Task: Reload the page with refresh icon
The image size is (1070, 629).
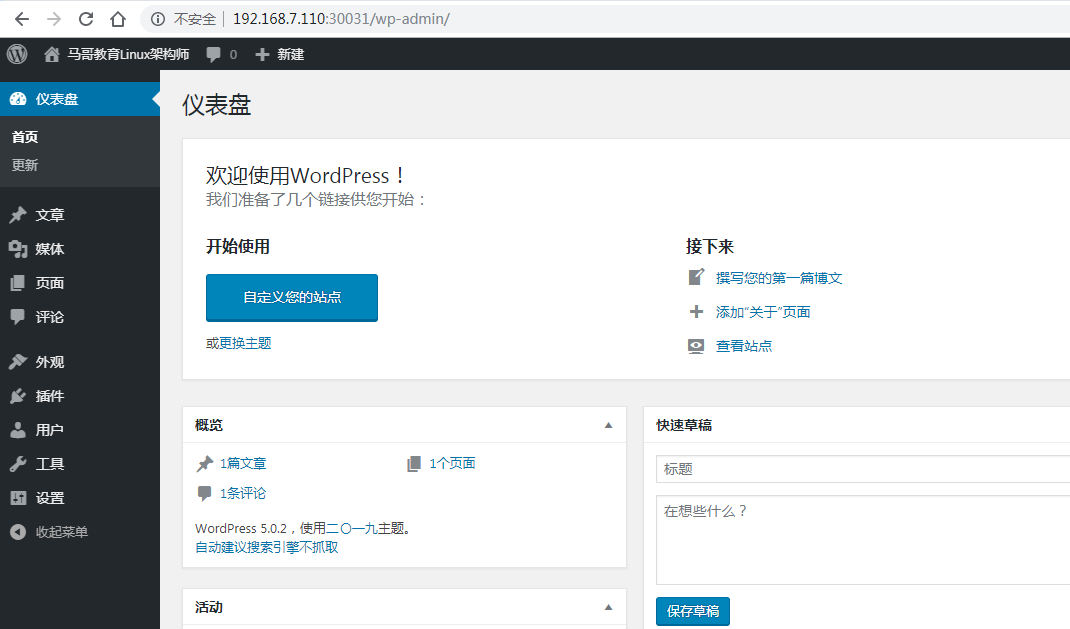Action: point(86,19)
